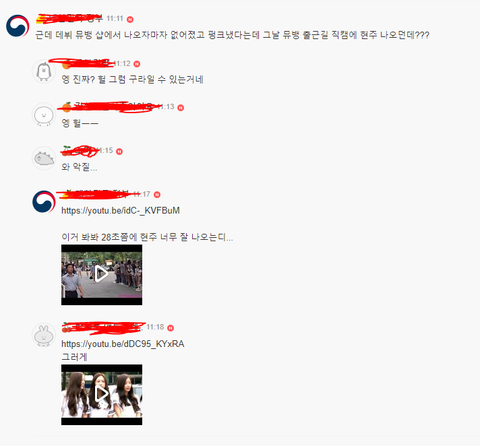Click the ghost-shaped avatar on the 11:12 reply

44,71
